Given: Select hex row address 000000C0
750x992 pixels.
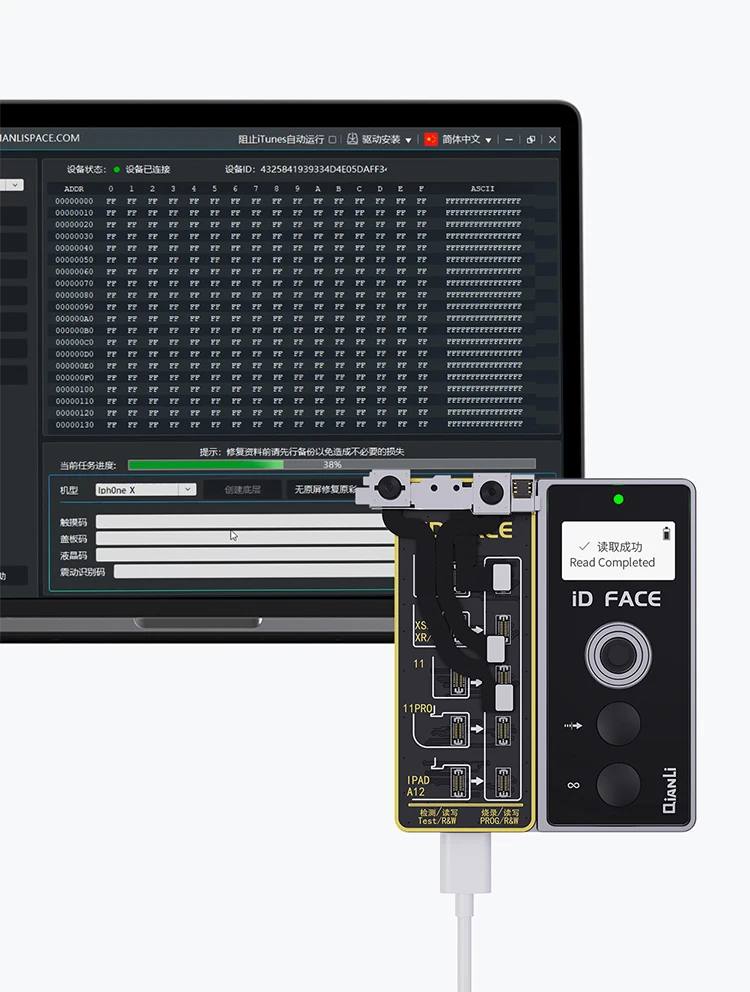Looking at the screenshot, I should click(74, 342).
